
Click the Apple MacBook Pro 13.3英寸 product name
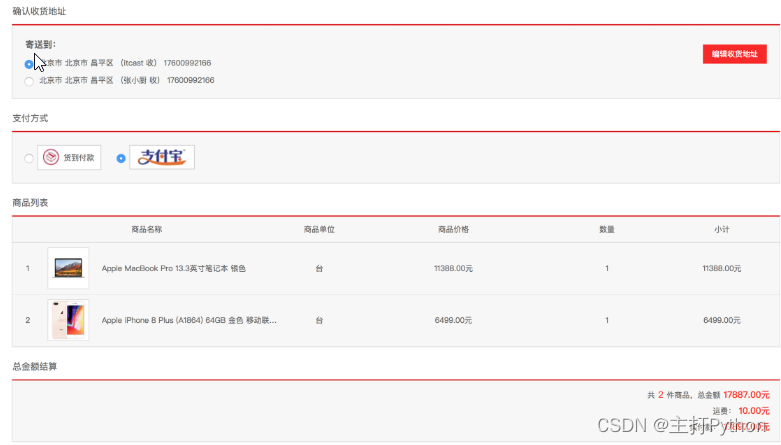(x=173, y=268)
